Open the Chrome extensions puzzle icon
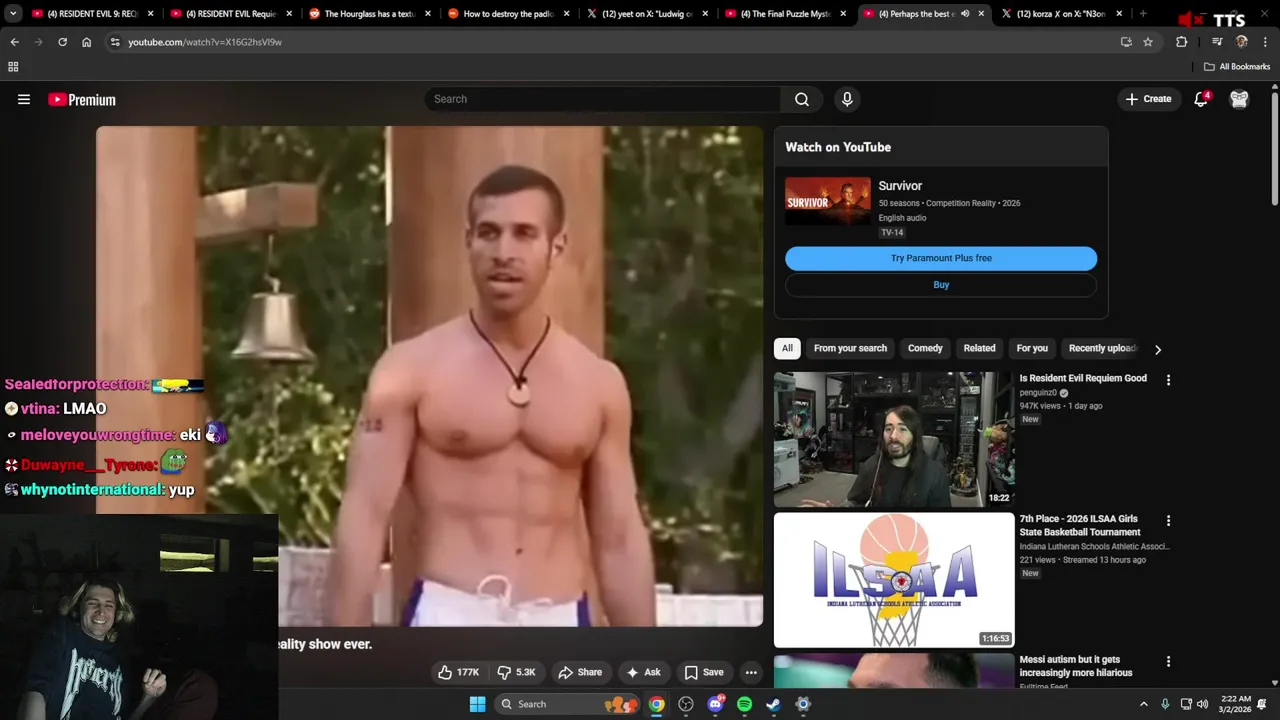The height and width of the screenshot is (720, 1280). [1181, 42]
